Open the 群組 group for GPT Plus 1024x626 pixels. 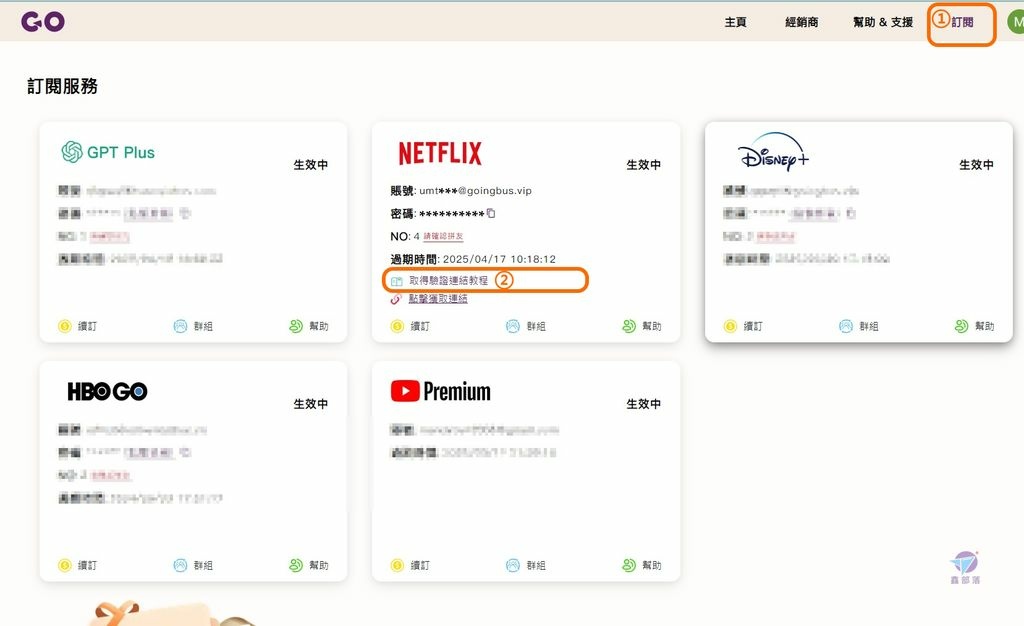pyautogui.click(x=193, y=326)
